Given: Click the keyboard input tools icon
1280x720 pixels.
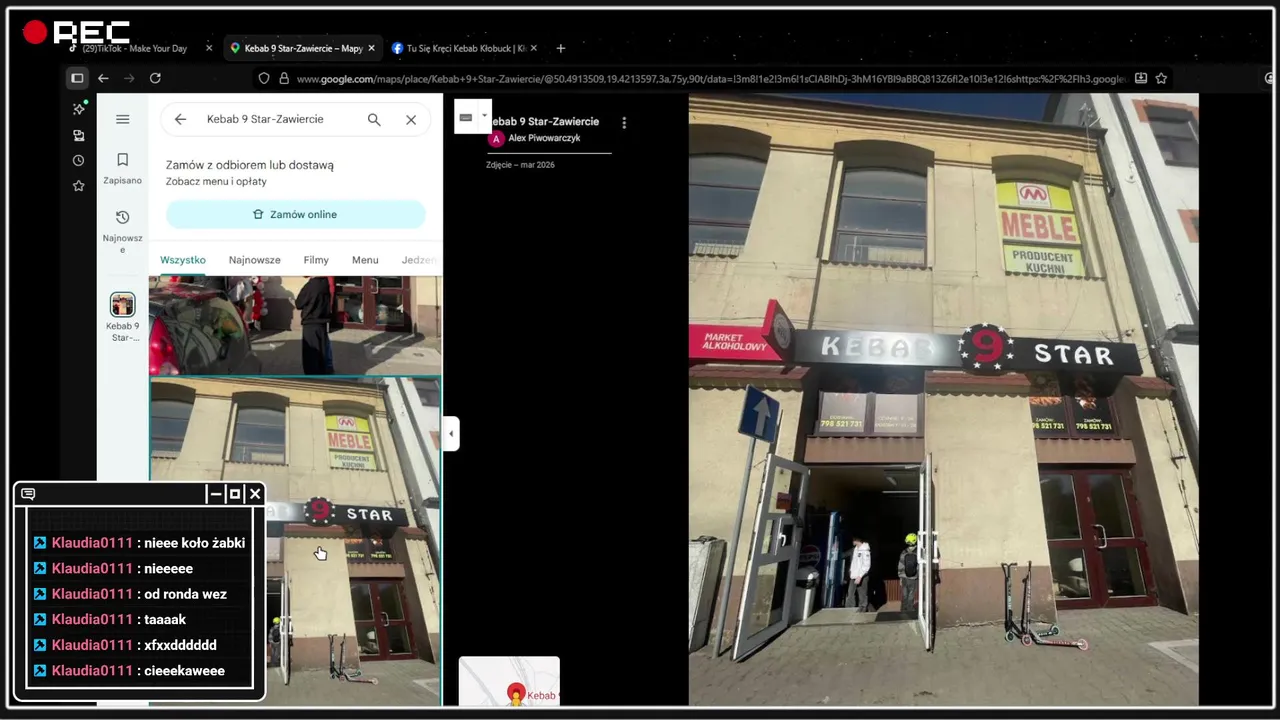Looking at the screenshot, I should [466, 117].
